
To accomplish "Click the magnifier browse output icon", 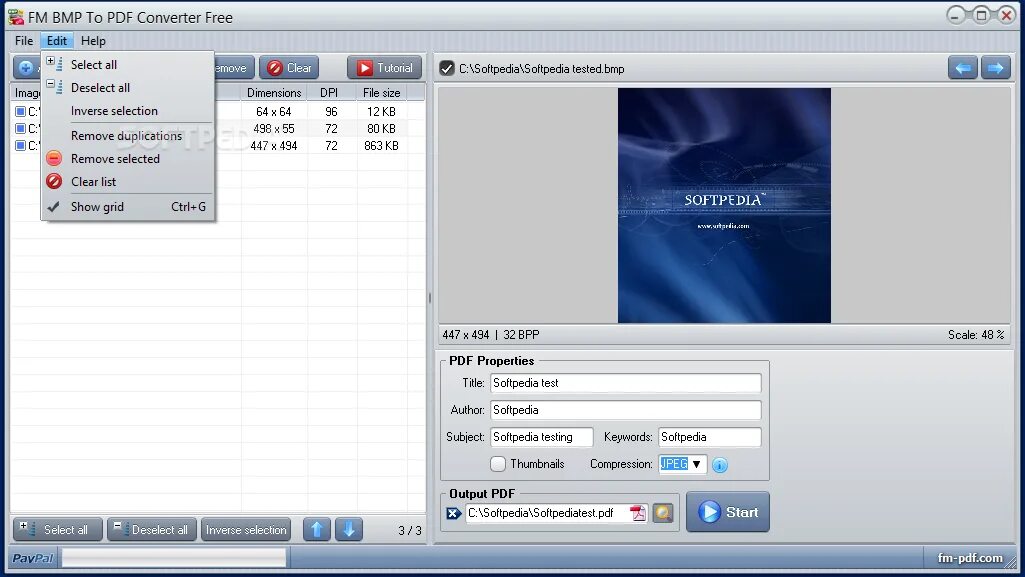I will [663, 513].
